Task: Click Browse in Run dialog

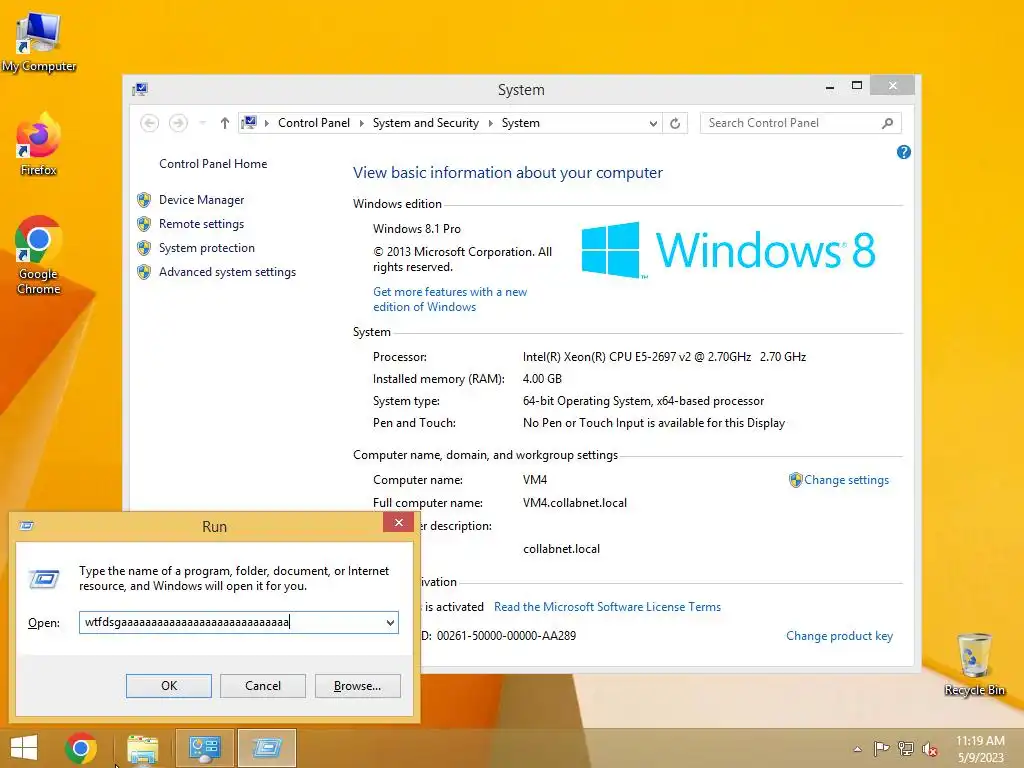Action: click(357, 686)
